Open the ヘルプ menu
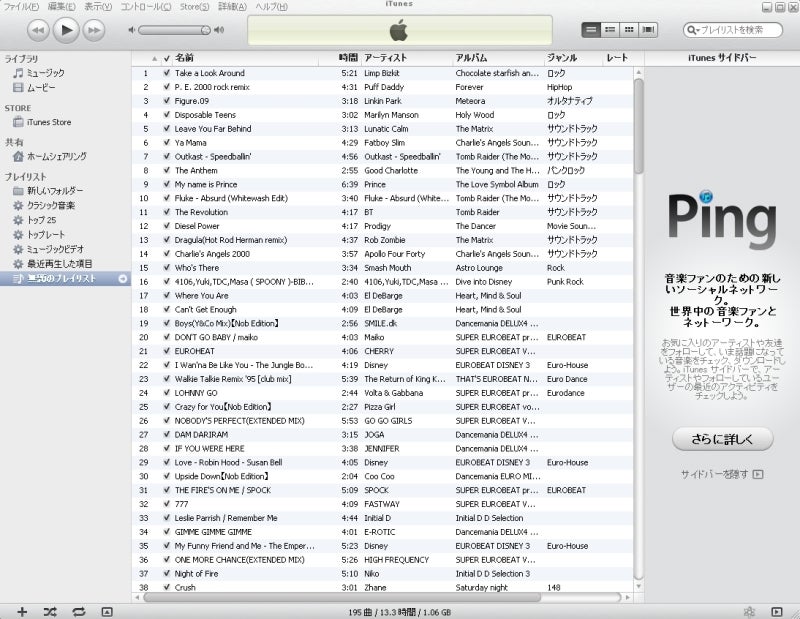Viewport: 800px width, 619px height. click(271, 6)
